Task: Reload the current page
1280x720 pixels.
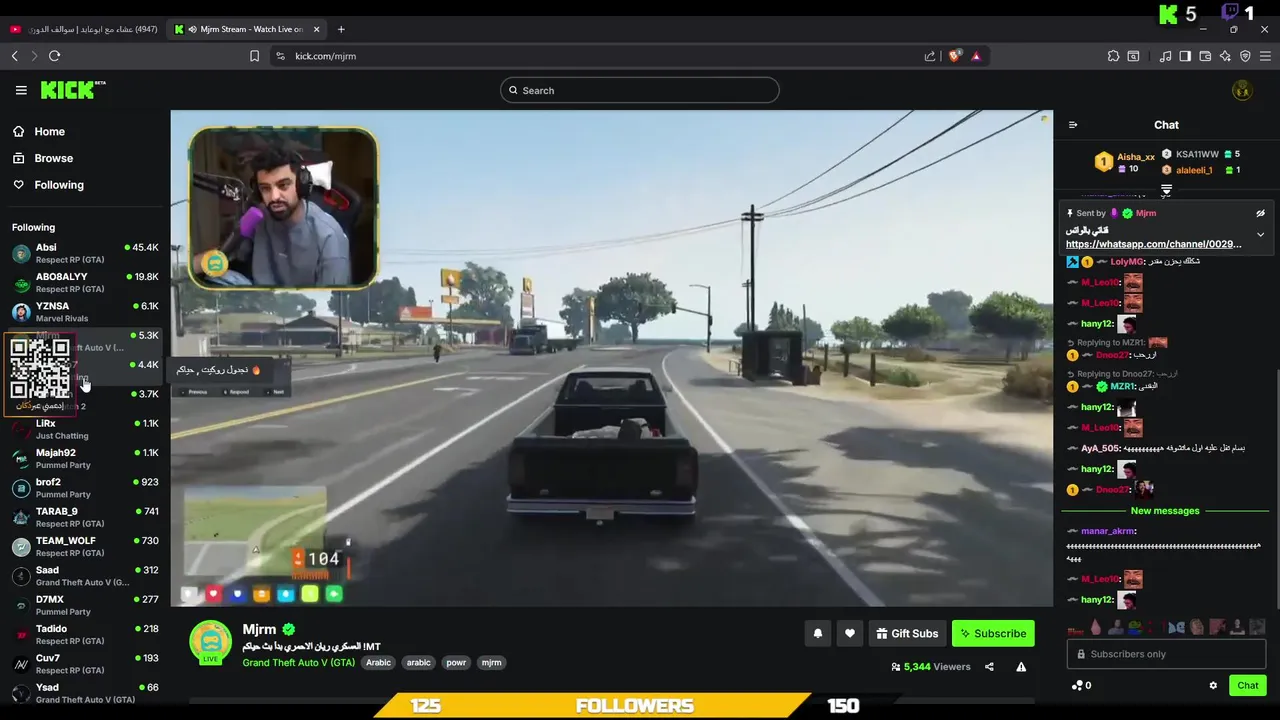Action: click(x=55, y=56)
